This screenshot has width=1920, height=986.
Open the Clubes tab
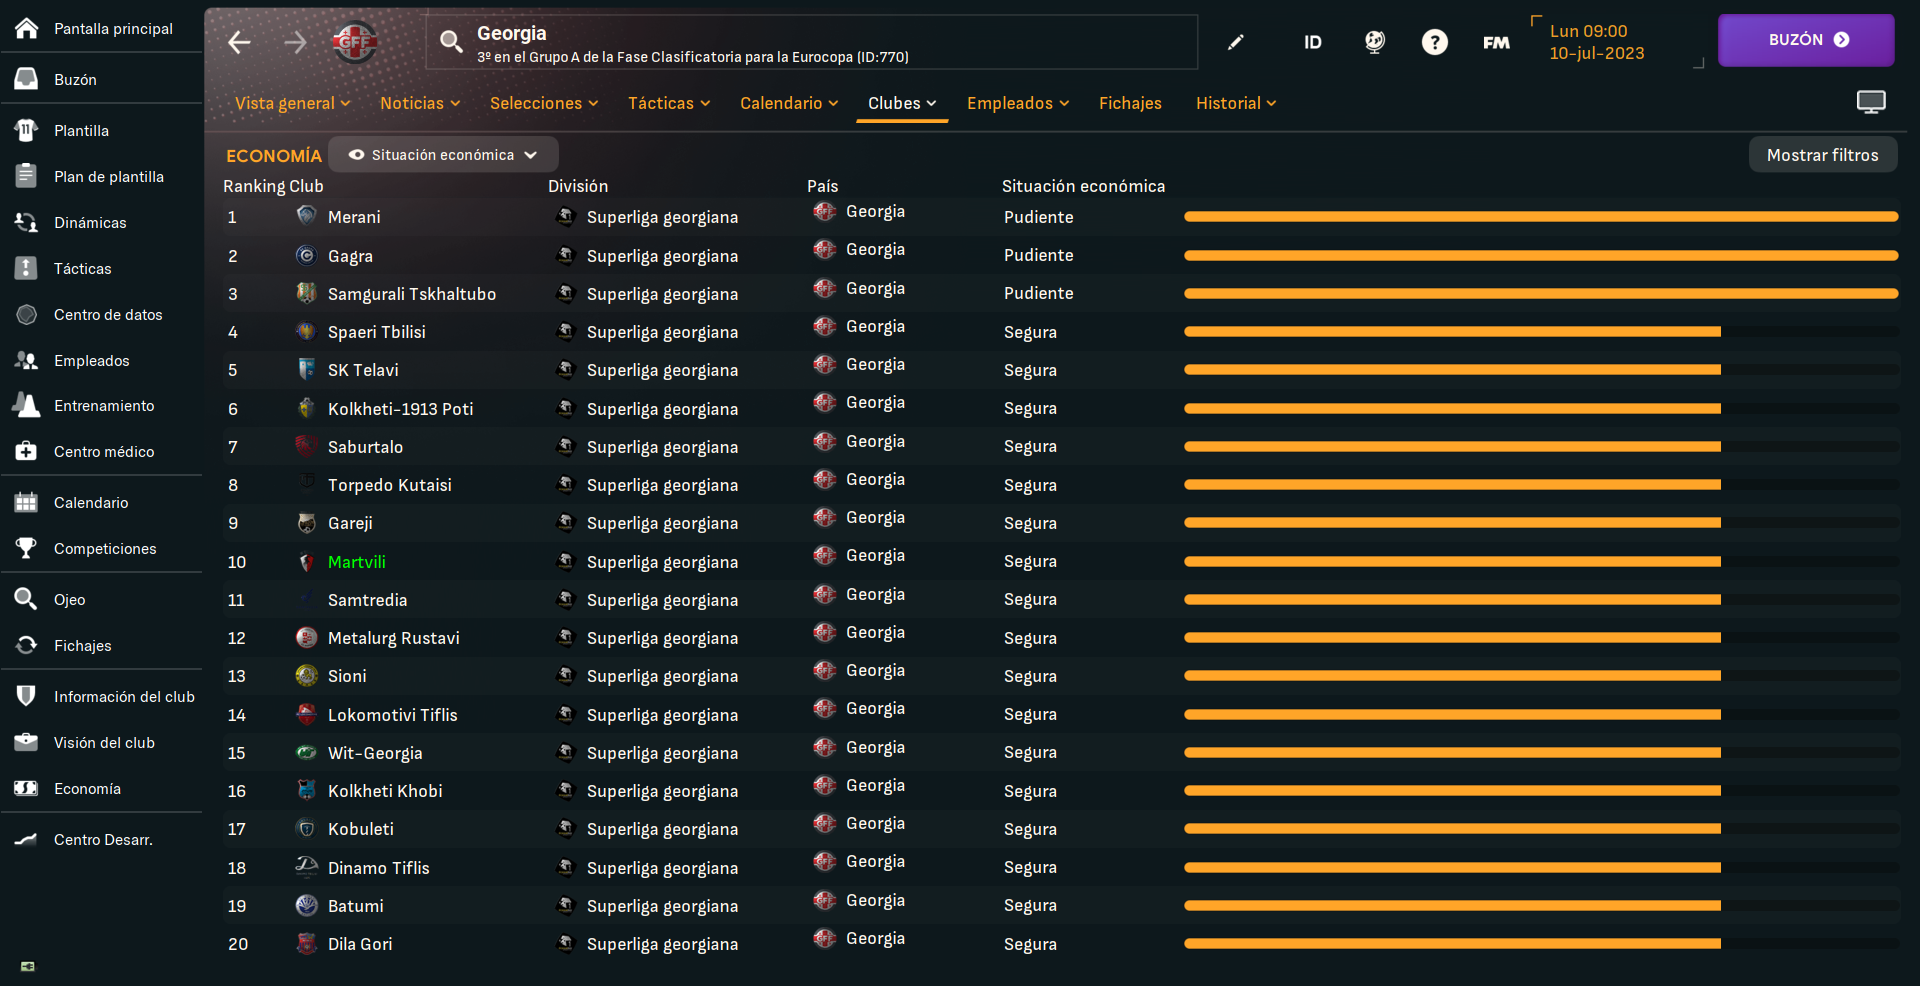(x=901, y=103)
